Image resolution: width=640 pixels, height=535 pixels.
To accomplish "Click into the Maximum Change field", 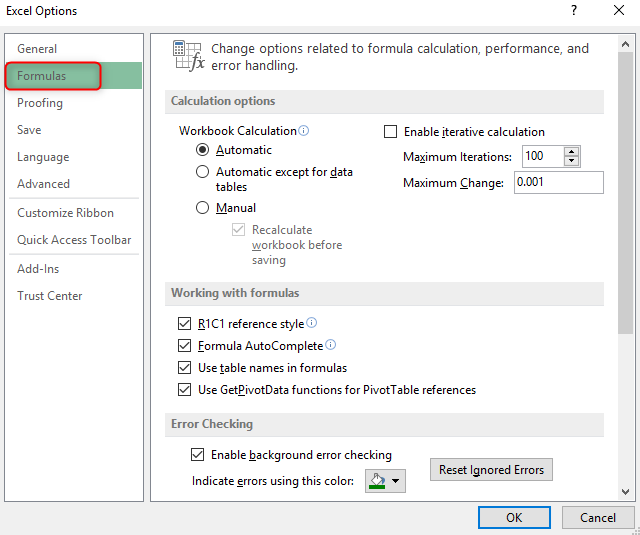I will [x=559, y=182].
